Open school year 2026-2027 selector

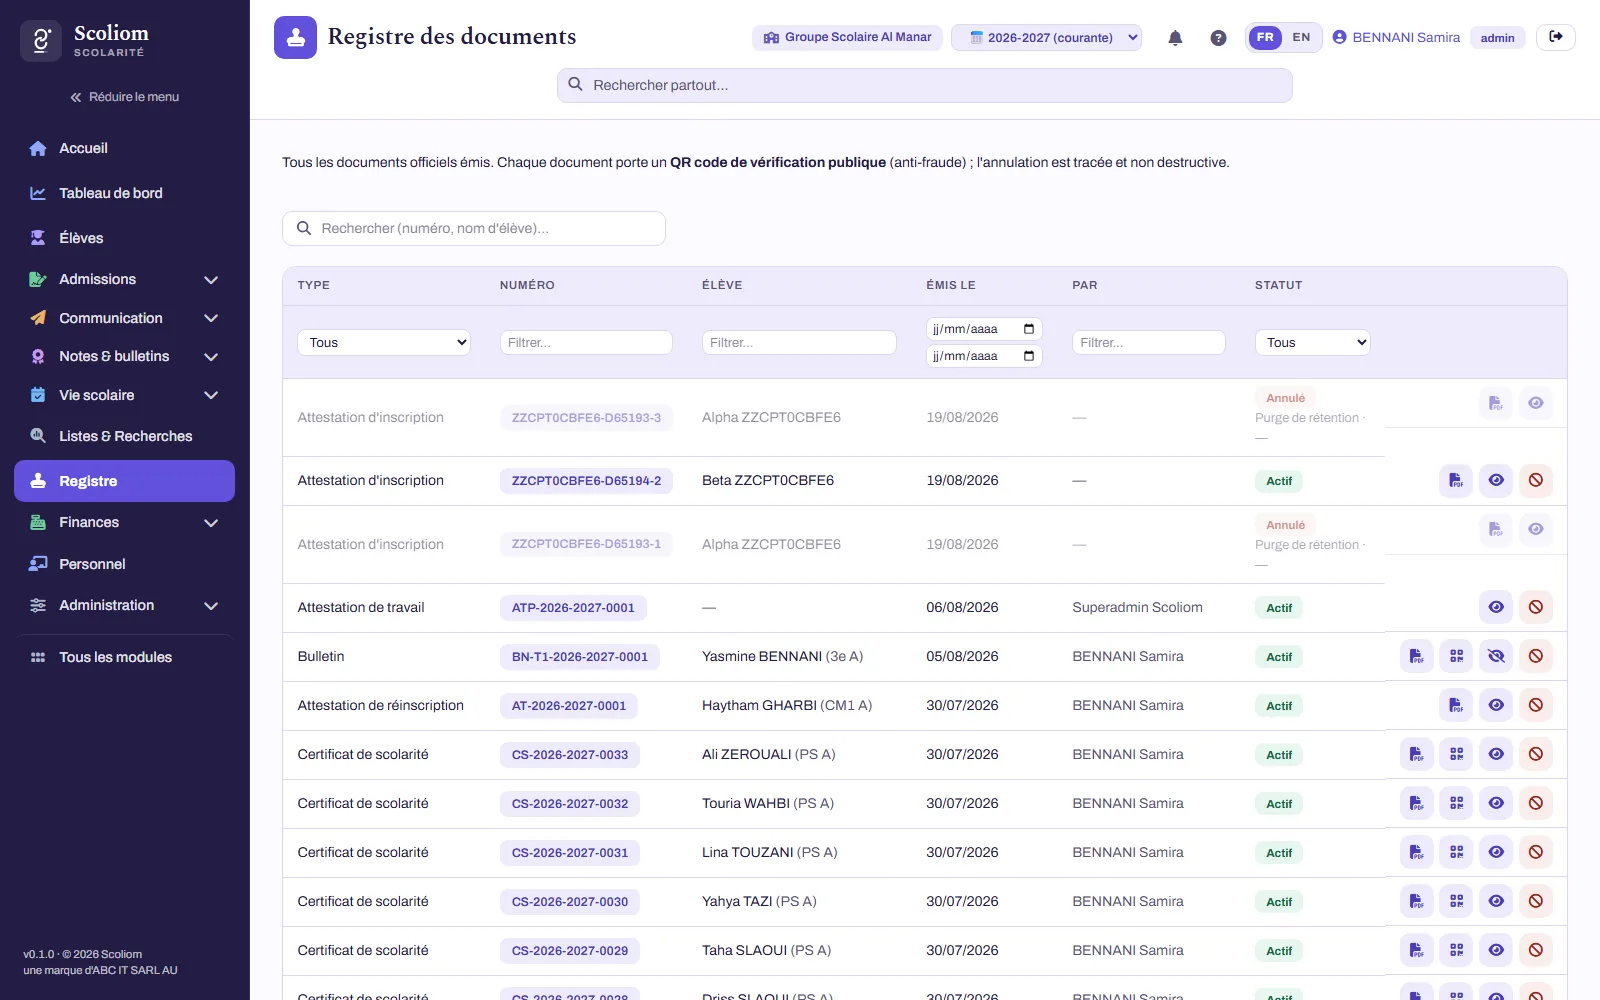(x=1046, y=38)
